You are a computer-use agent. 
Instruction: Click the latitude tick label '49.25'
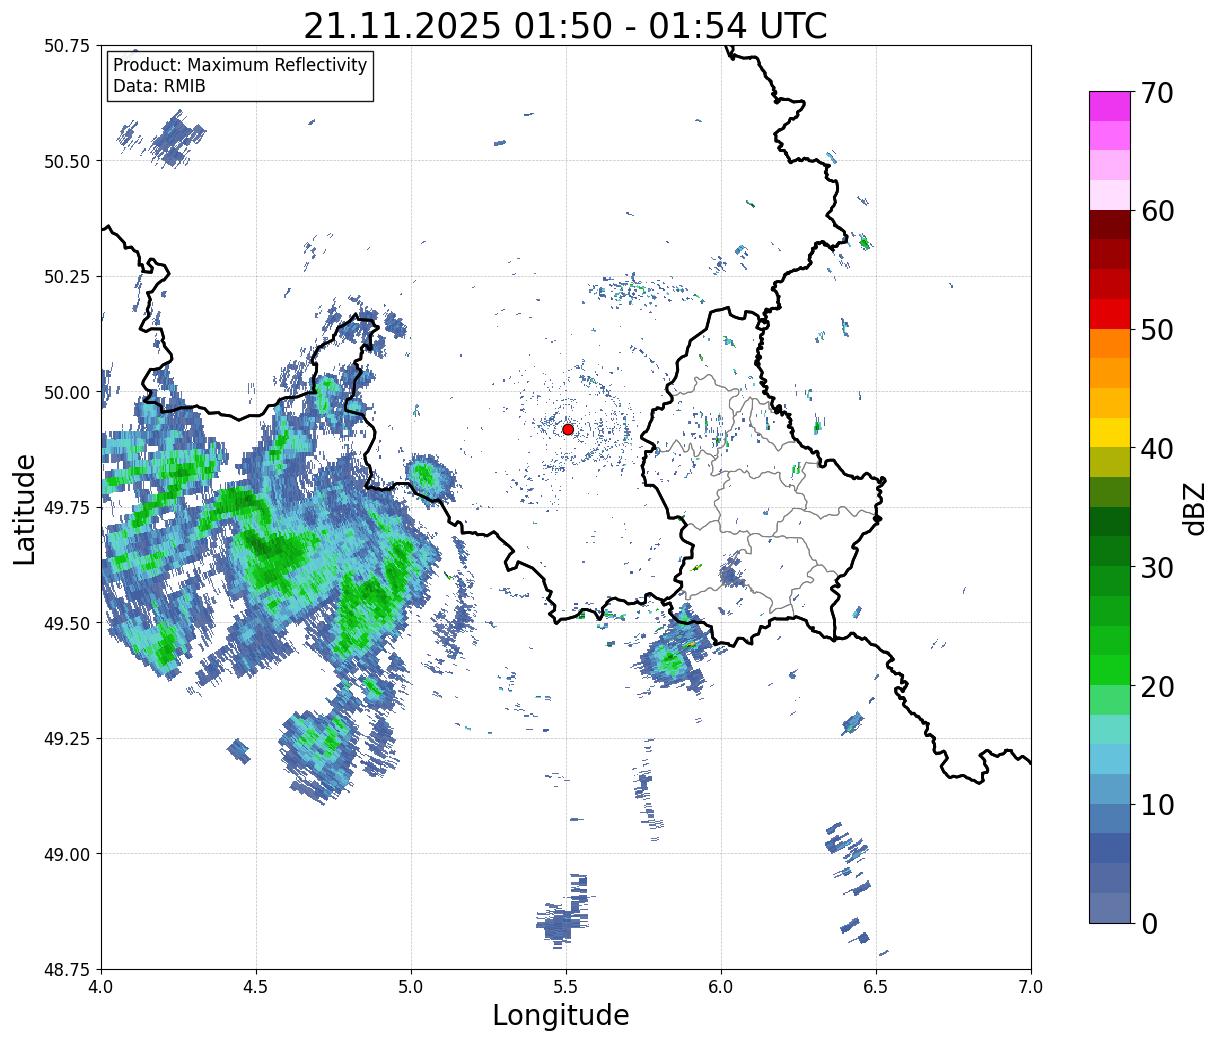68,739
